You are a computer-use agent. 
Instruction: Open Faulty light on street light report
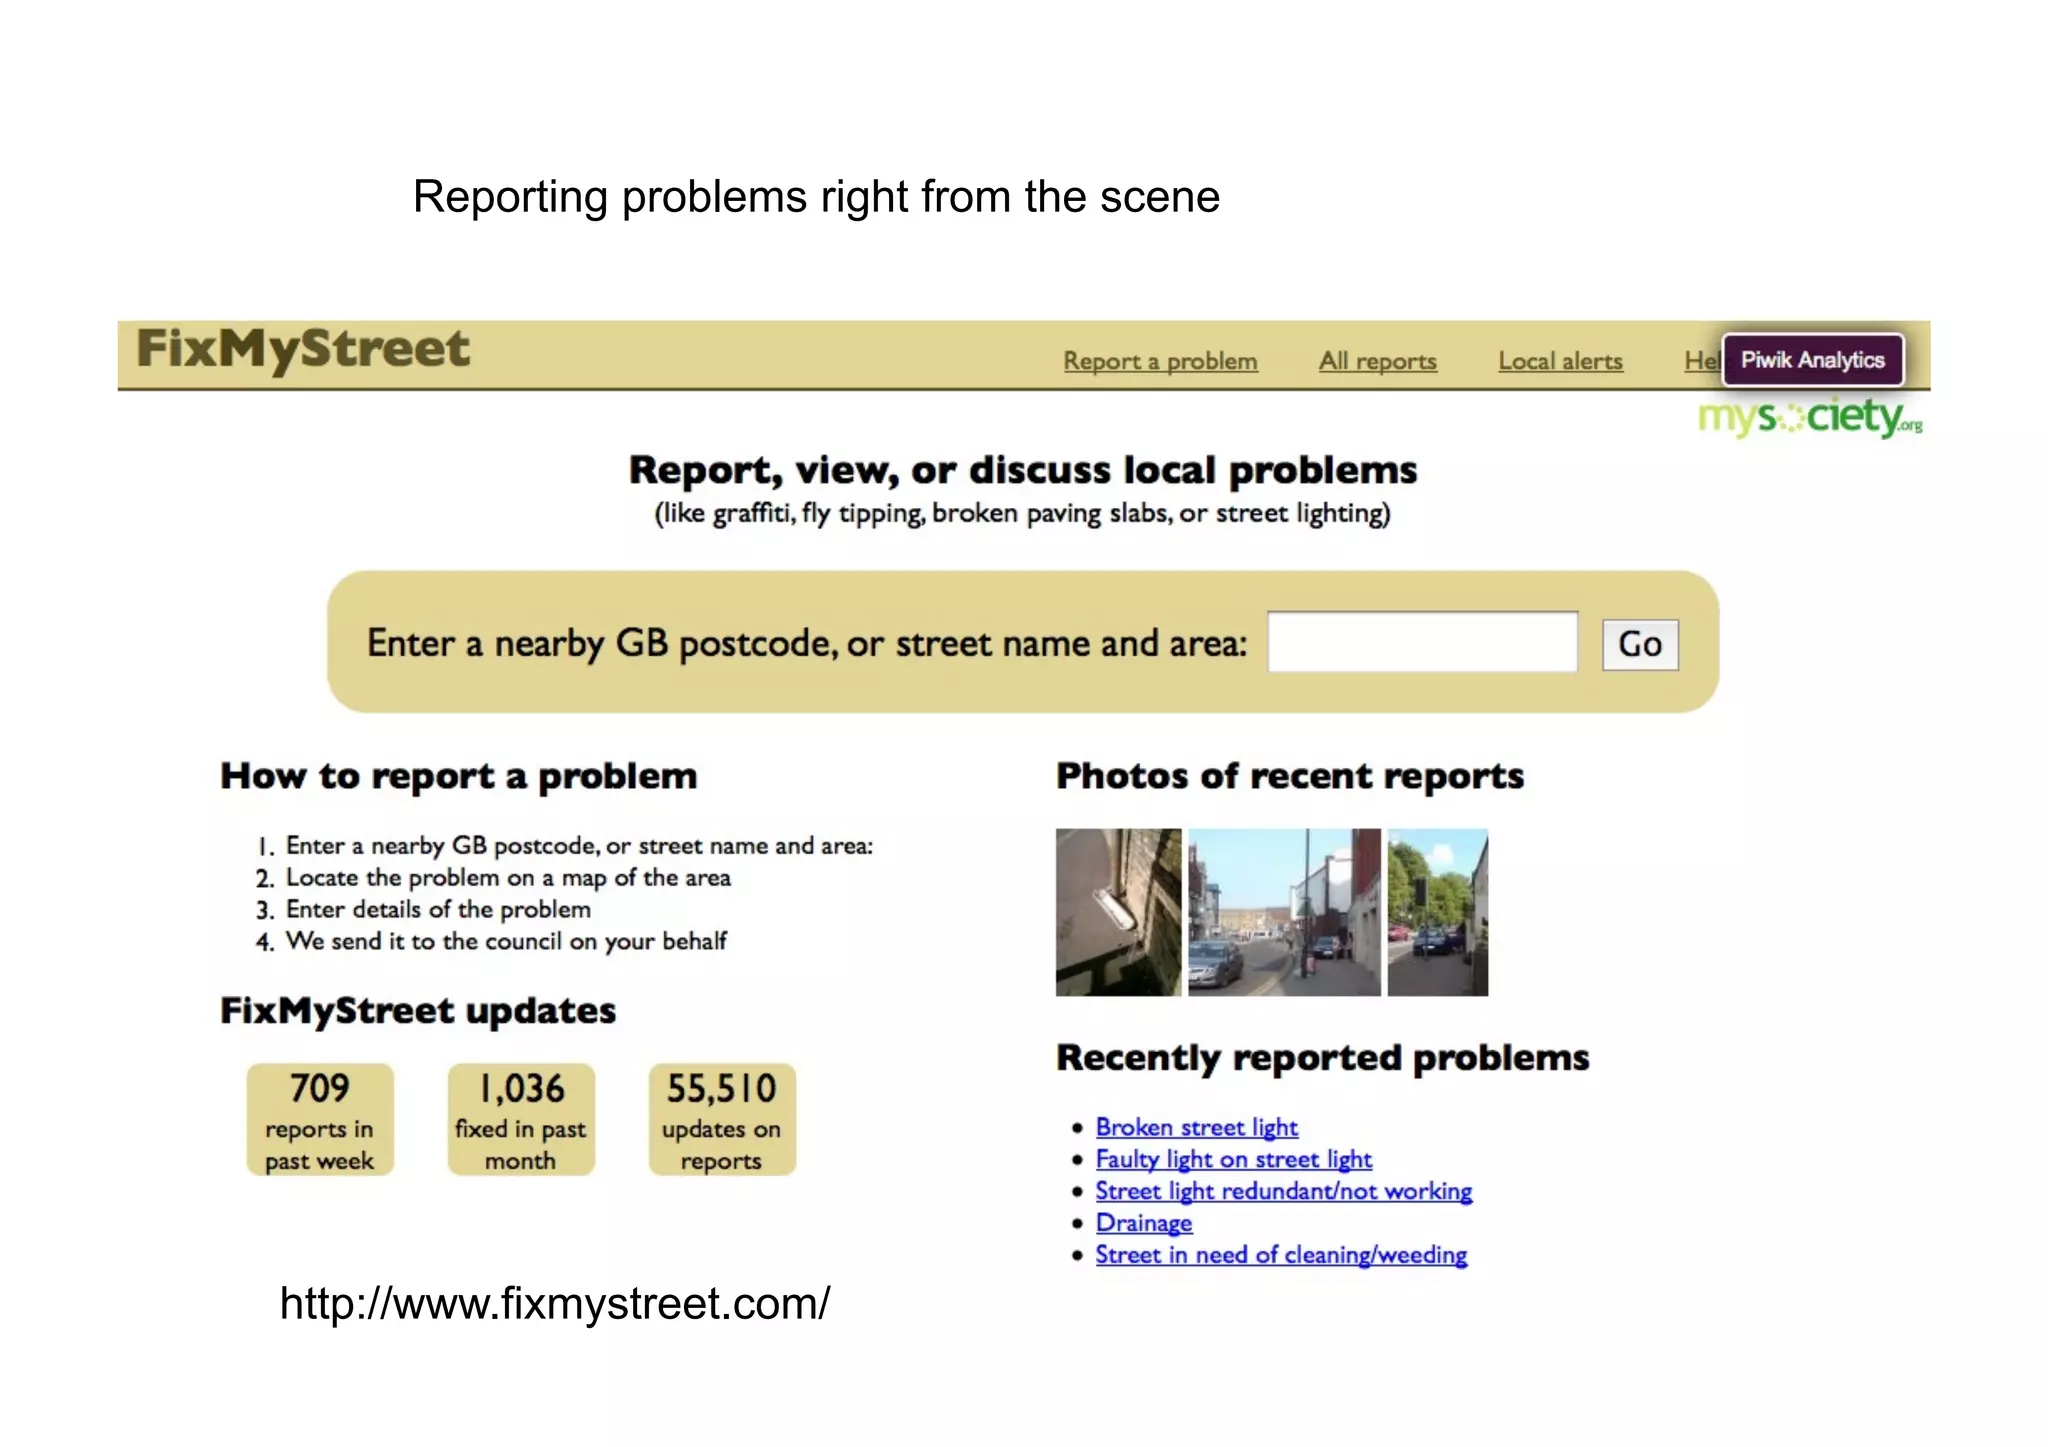(1233, 1160)
